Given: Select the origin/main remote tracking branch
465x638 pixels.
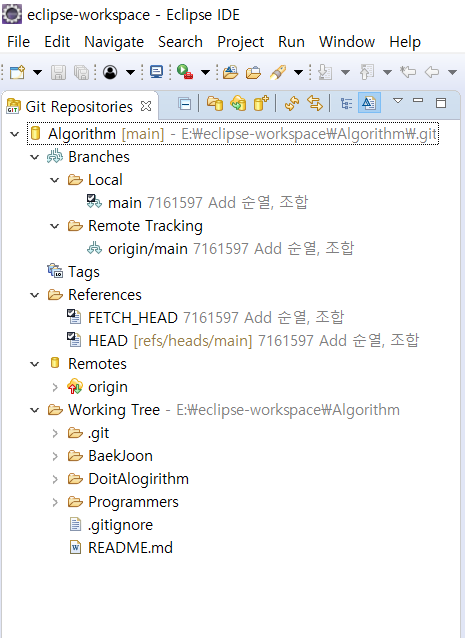Looking at the screenshot, I should [220, 249].
